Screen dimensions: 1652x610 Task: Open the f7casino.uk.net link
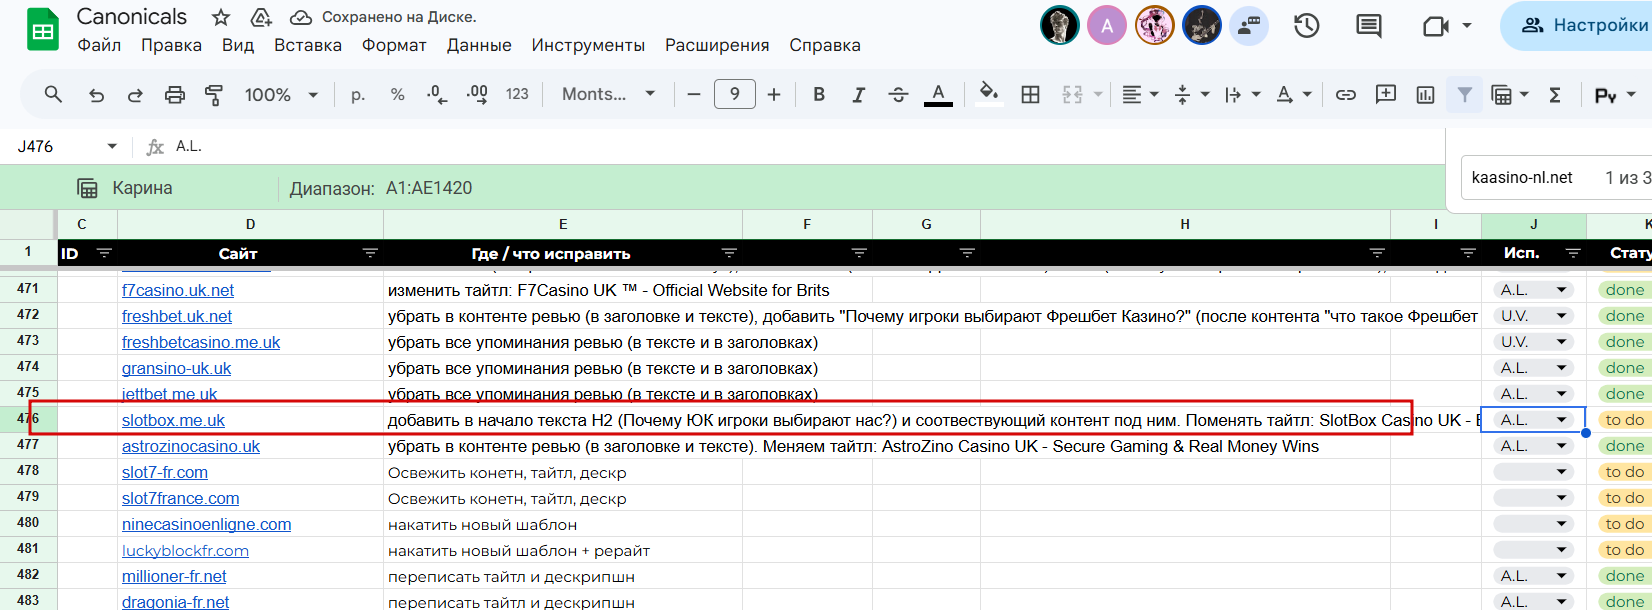tap(178, 291)
